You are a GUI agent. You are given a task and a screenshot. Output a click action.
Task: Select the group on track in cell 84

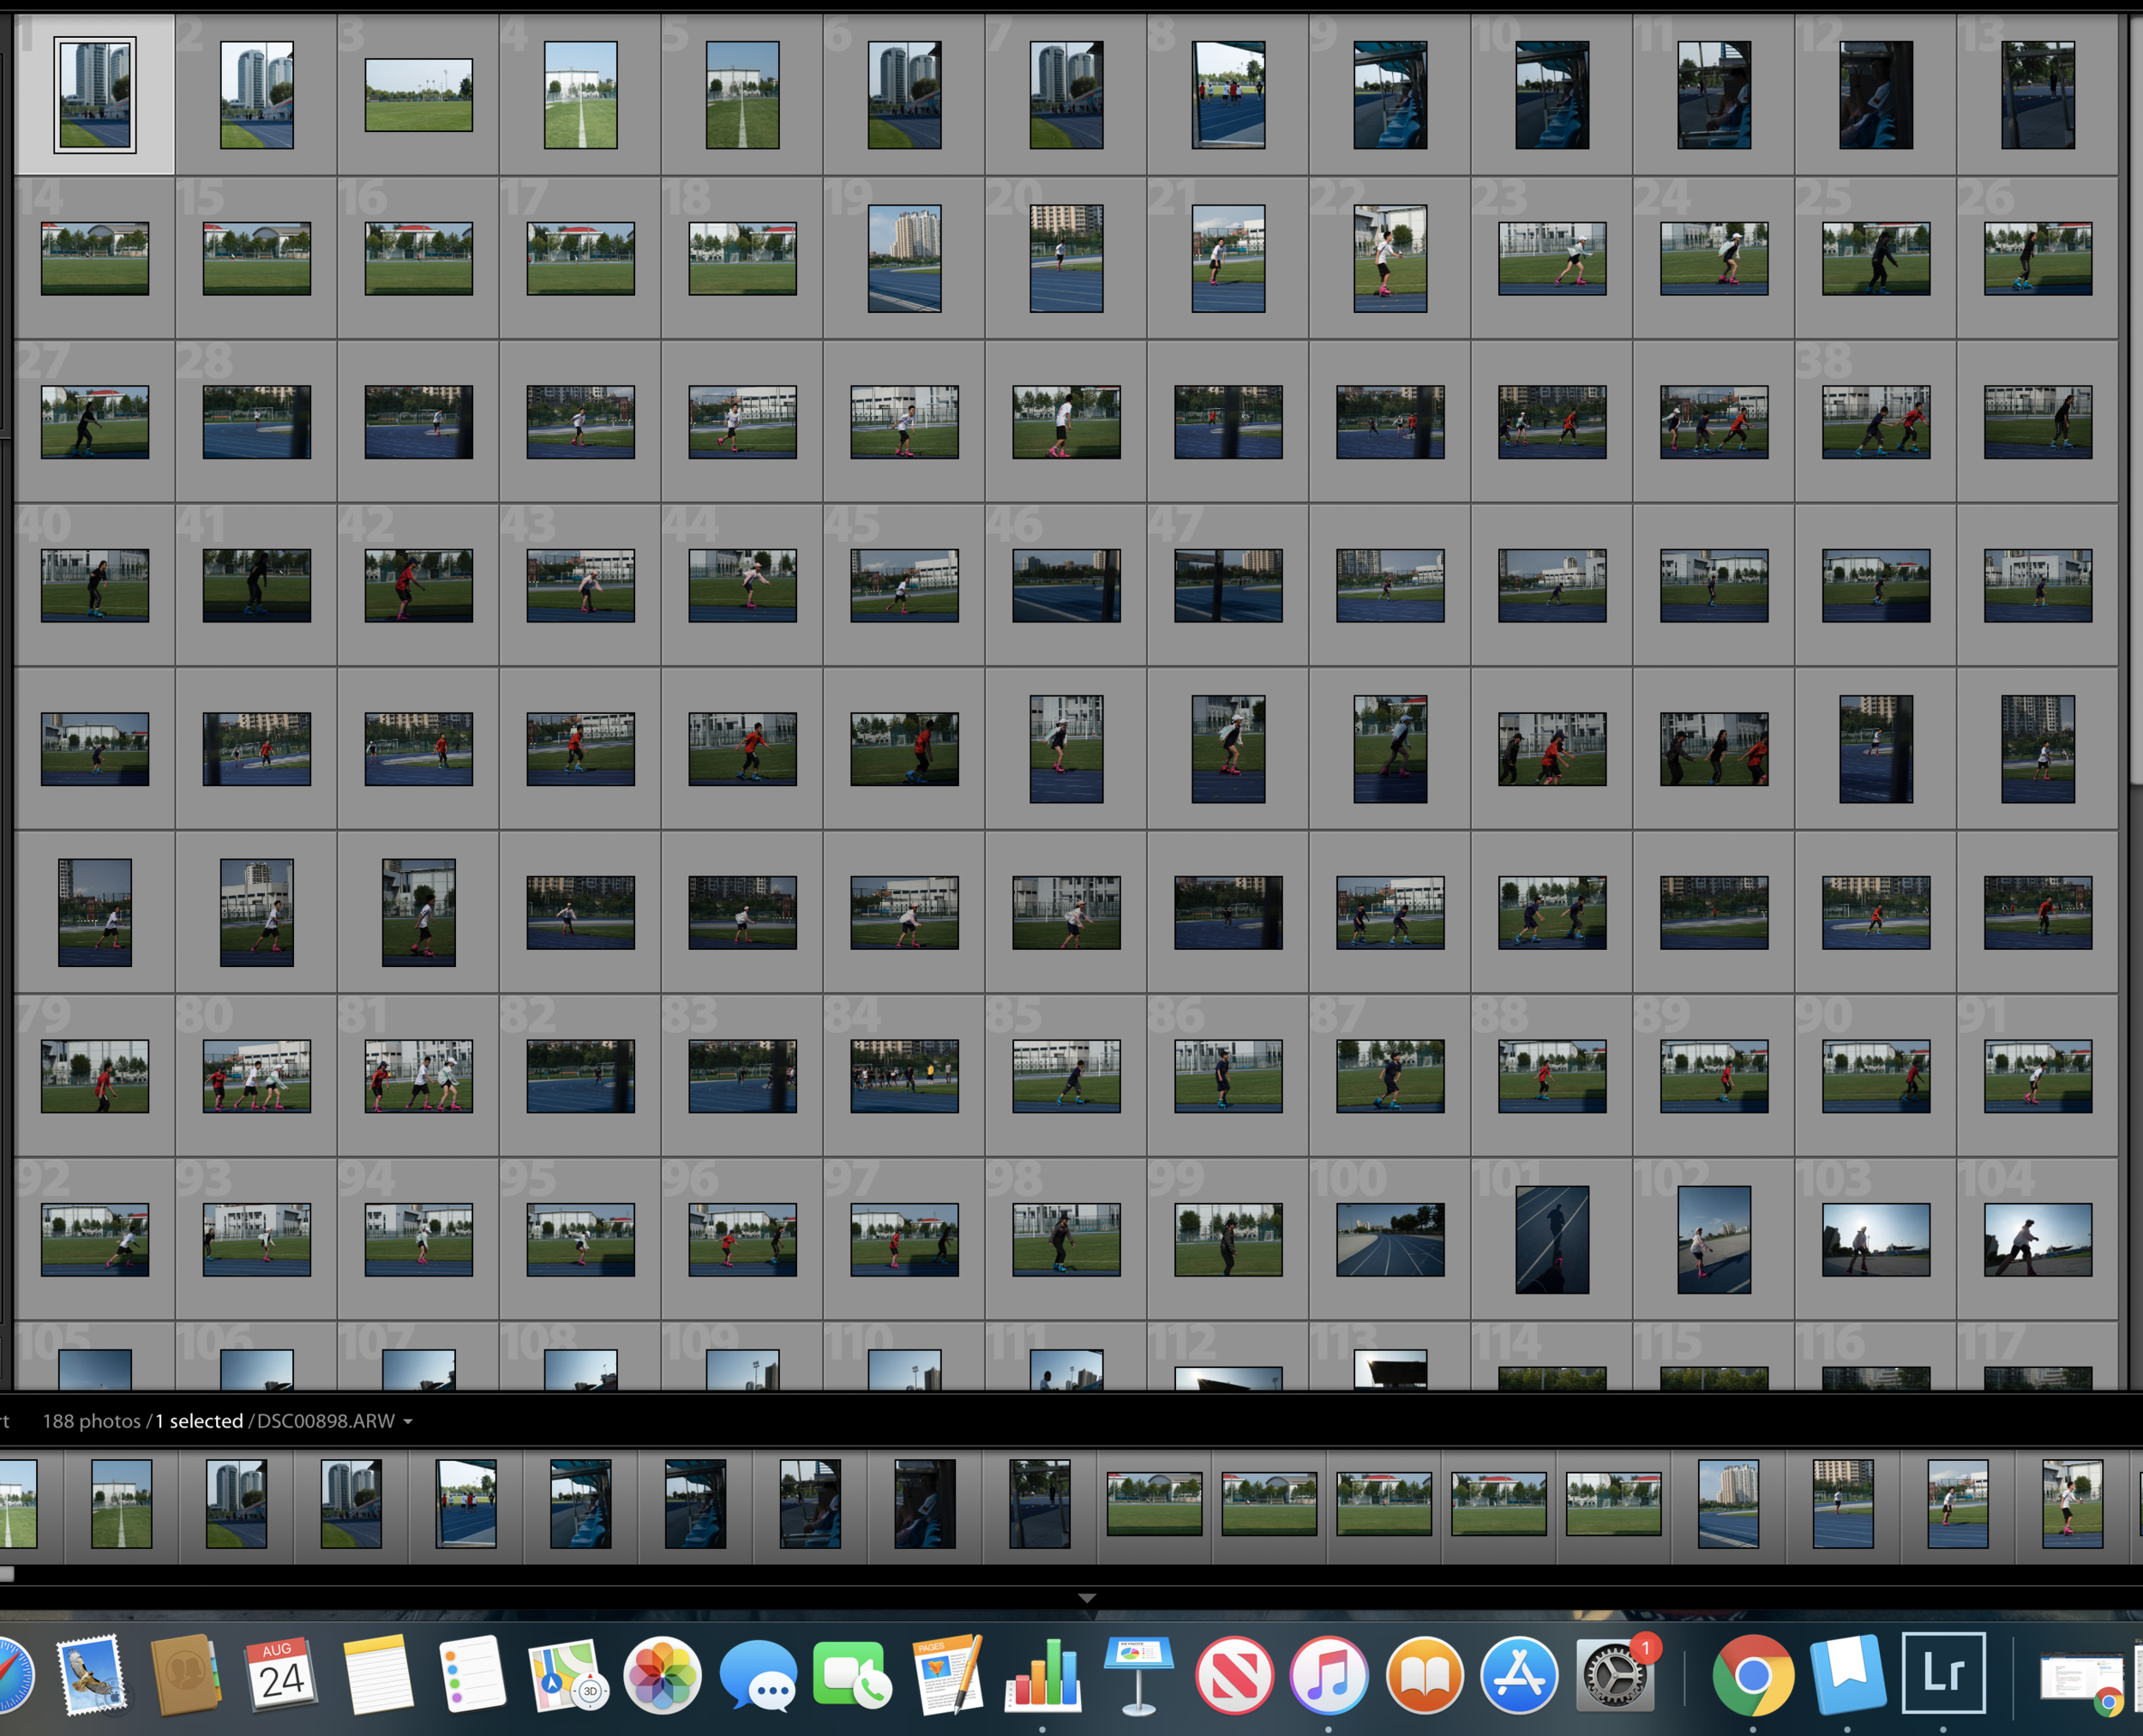click(x=905, y=1076)
